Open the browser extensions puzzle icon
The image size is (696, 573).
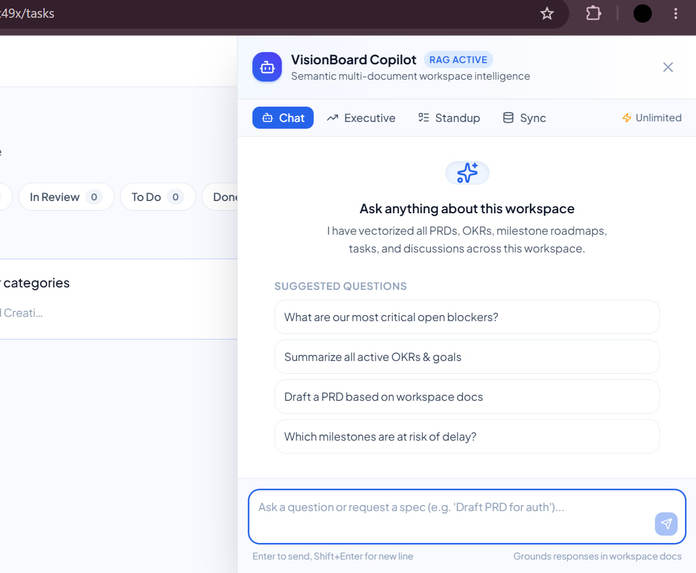(x=593, y=14)
